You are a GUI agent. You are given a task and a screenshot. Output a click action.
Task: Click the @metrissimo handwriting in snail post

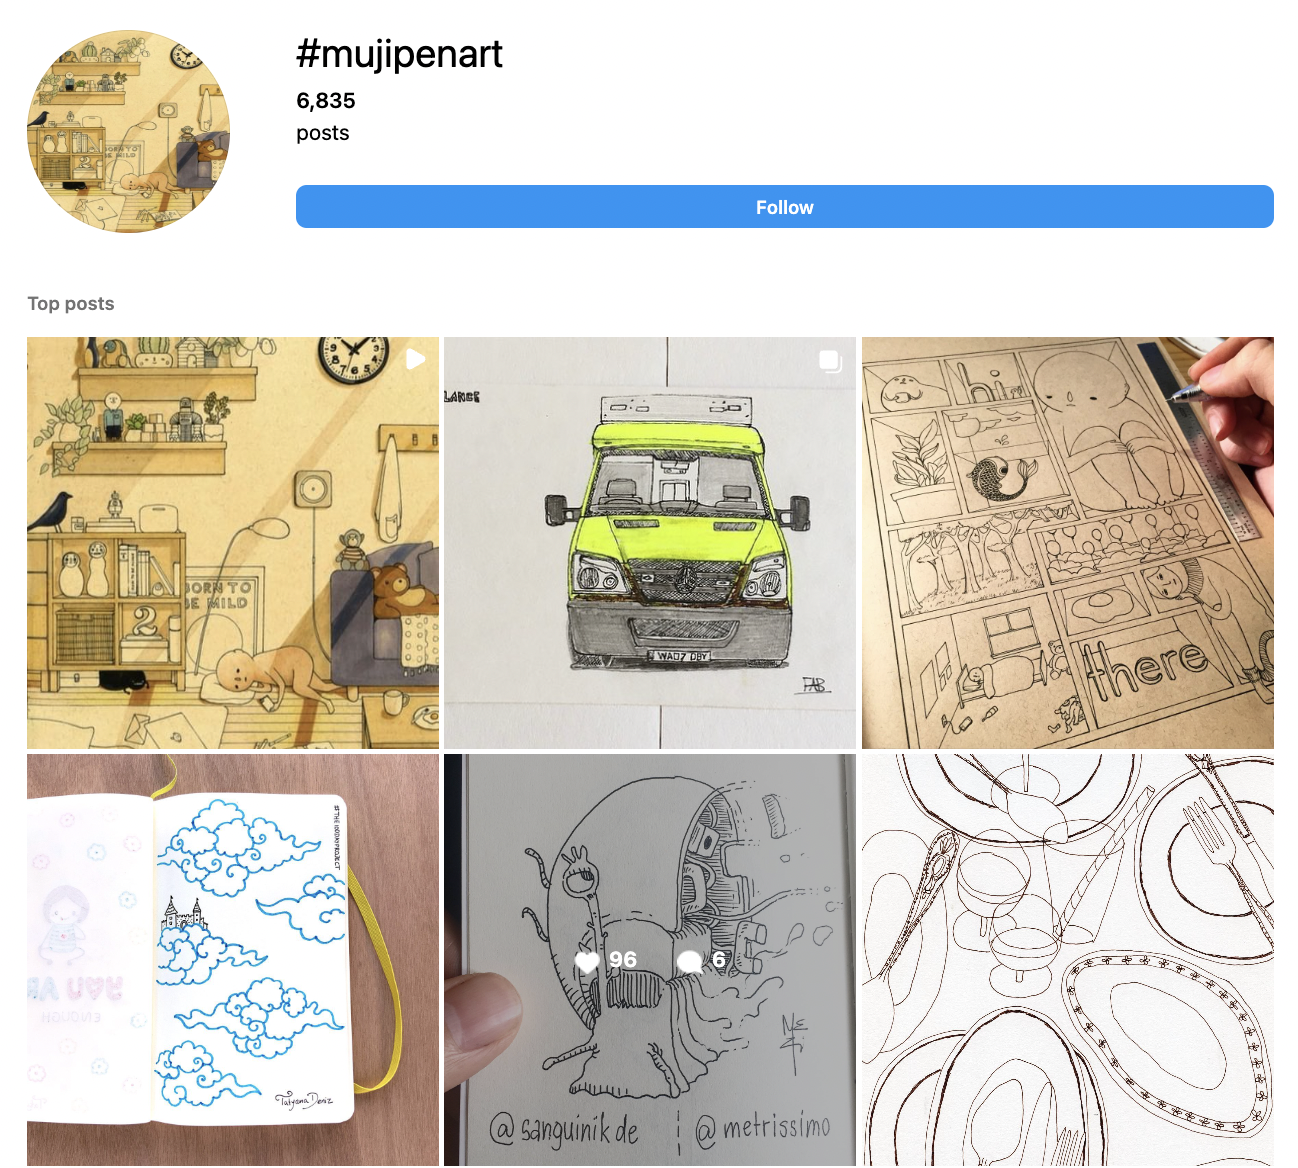click(763, 1128)
